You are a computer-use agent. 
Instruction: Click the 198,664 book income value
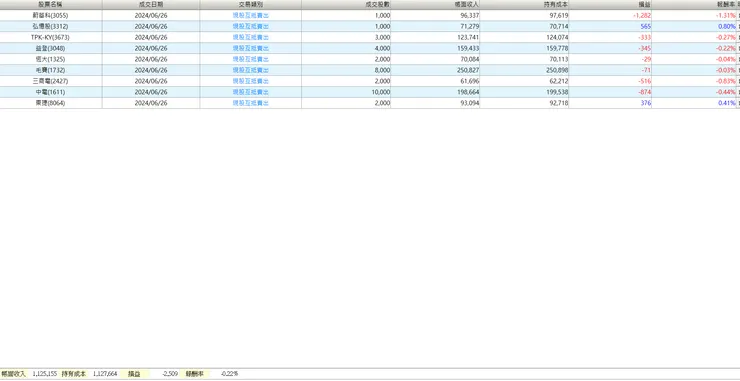(x=468, y=92)
